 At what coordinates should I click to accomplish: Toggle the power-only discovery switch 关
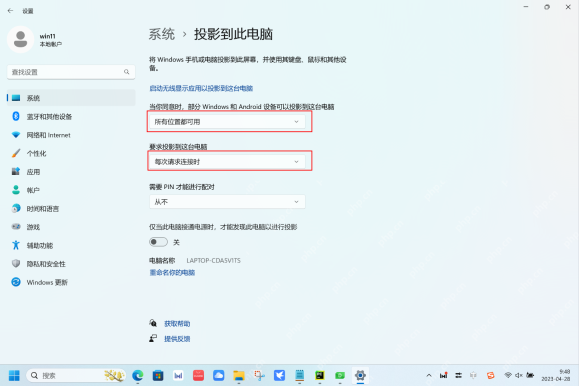pos(158,242)
